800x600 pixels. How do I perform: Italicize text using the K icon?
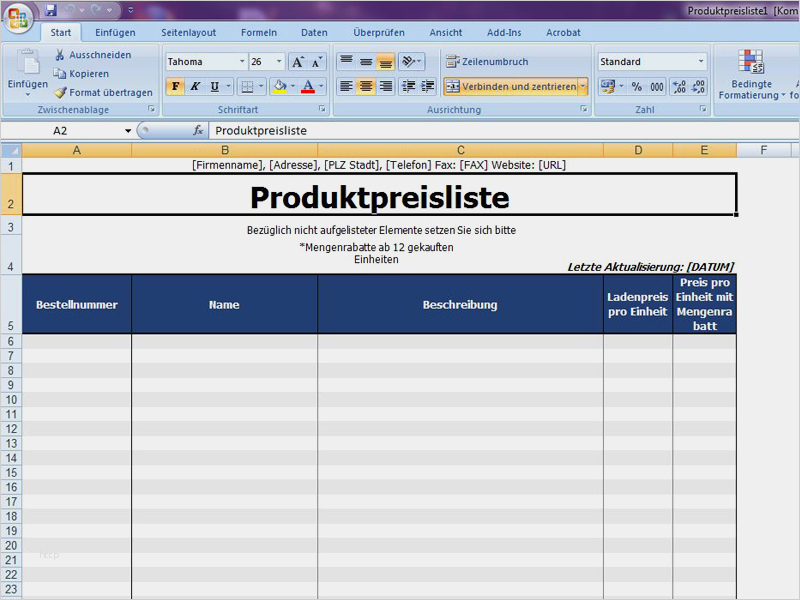pyautogui.click(x=194, y=86)
